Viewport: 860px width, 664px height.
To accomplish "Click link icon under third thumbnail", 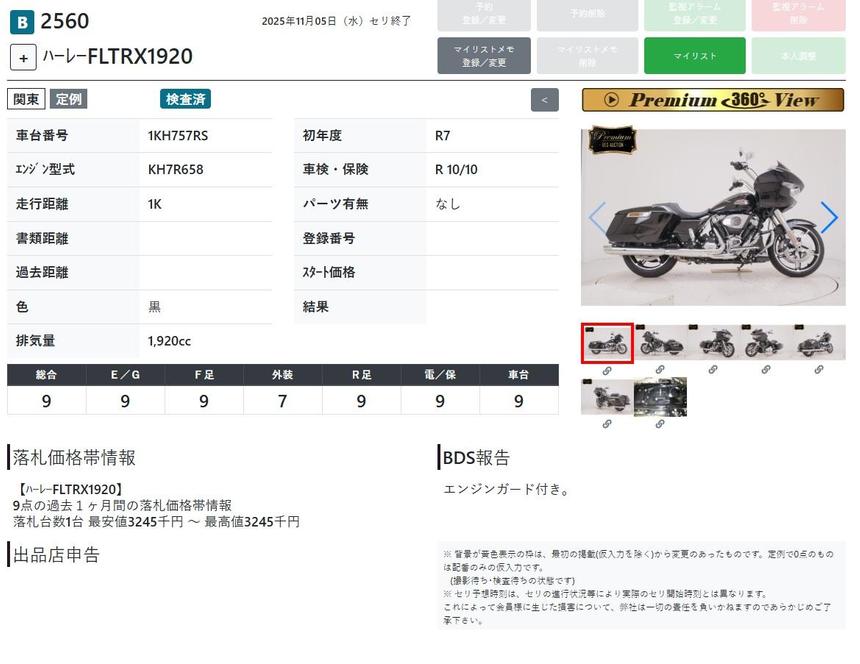I will (713, 370).
